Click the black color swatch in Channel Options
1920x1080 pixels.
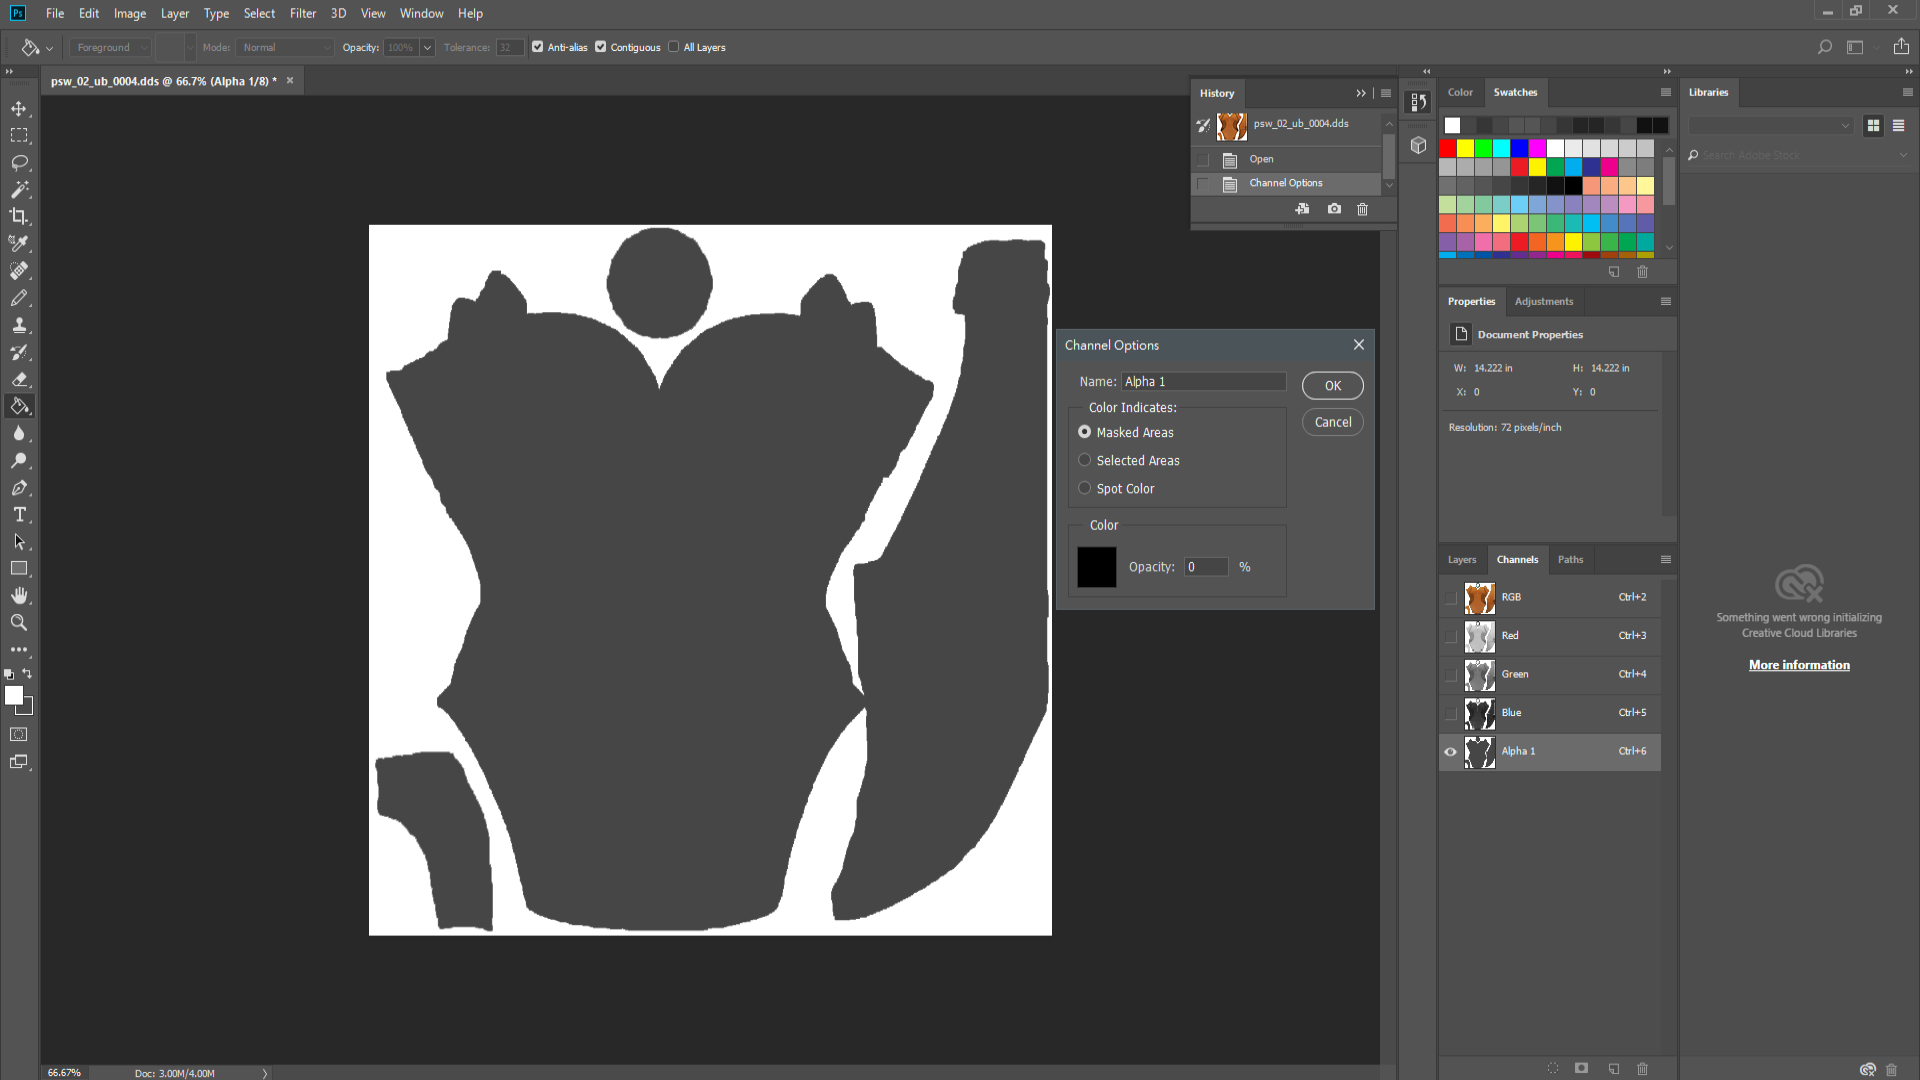1096,567
